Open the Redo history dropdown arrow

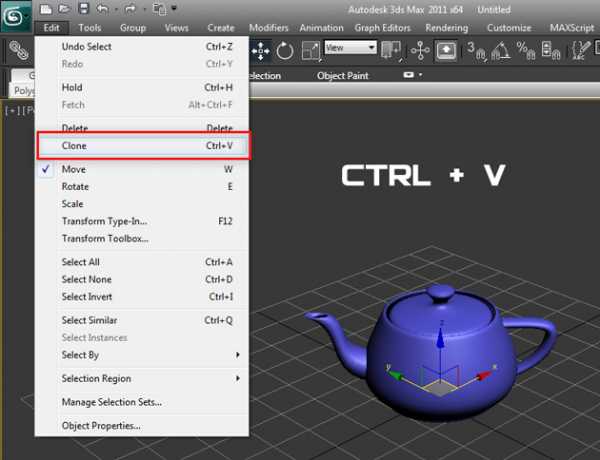coord(143,9)
